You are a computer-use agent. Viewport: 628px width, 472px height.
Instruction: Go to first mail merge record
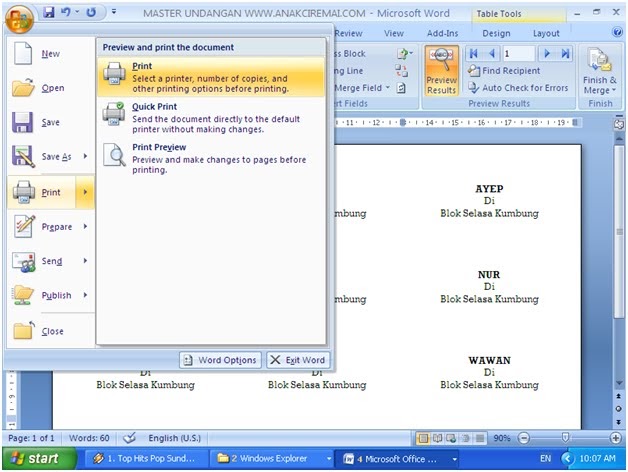474,53
